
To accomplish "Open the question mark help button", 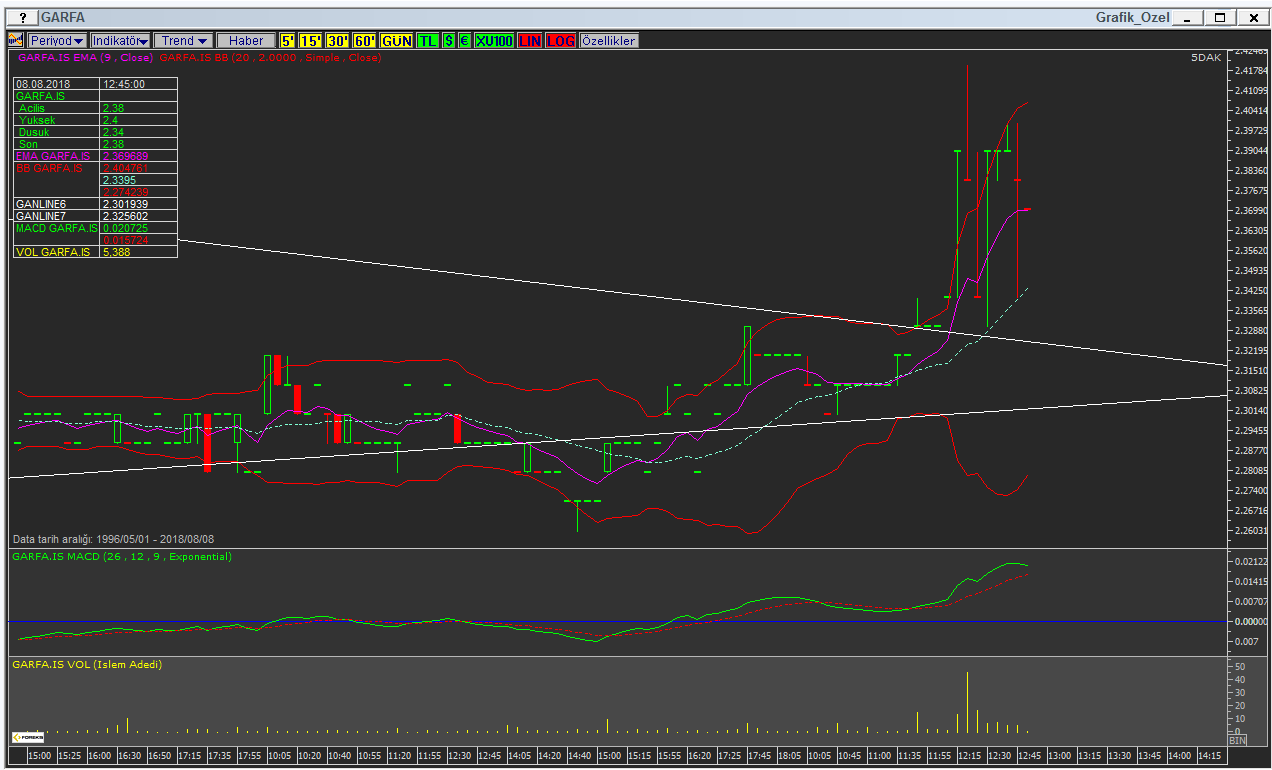I will [x=22, y=17].
